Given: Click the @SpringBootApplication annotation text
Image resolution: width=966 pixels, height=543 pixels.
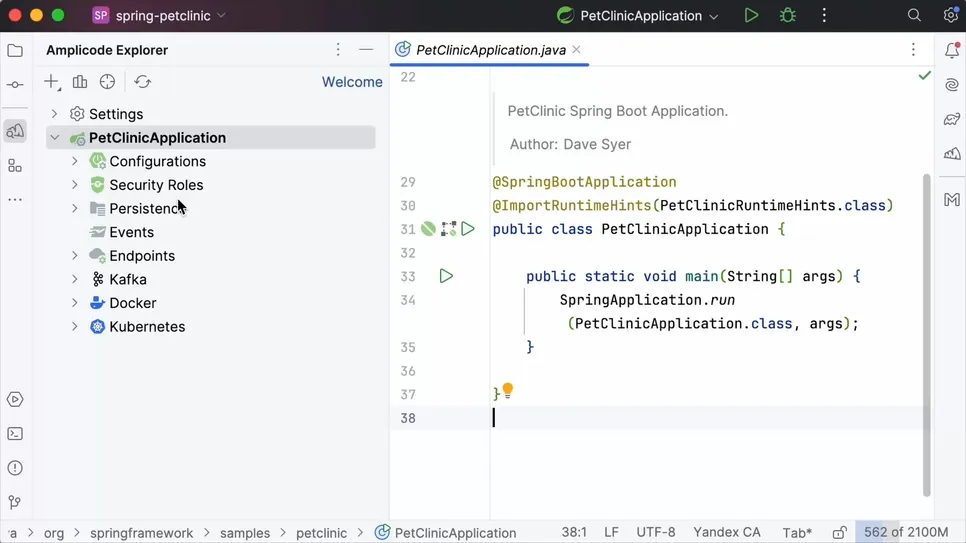Looking at the screenshot, I should pos(584,182).
